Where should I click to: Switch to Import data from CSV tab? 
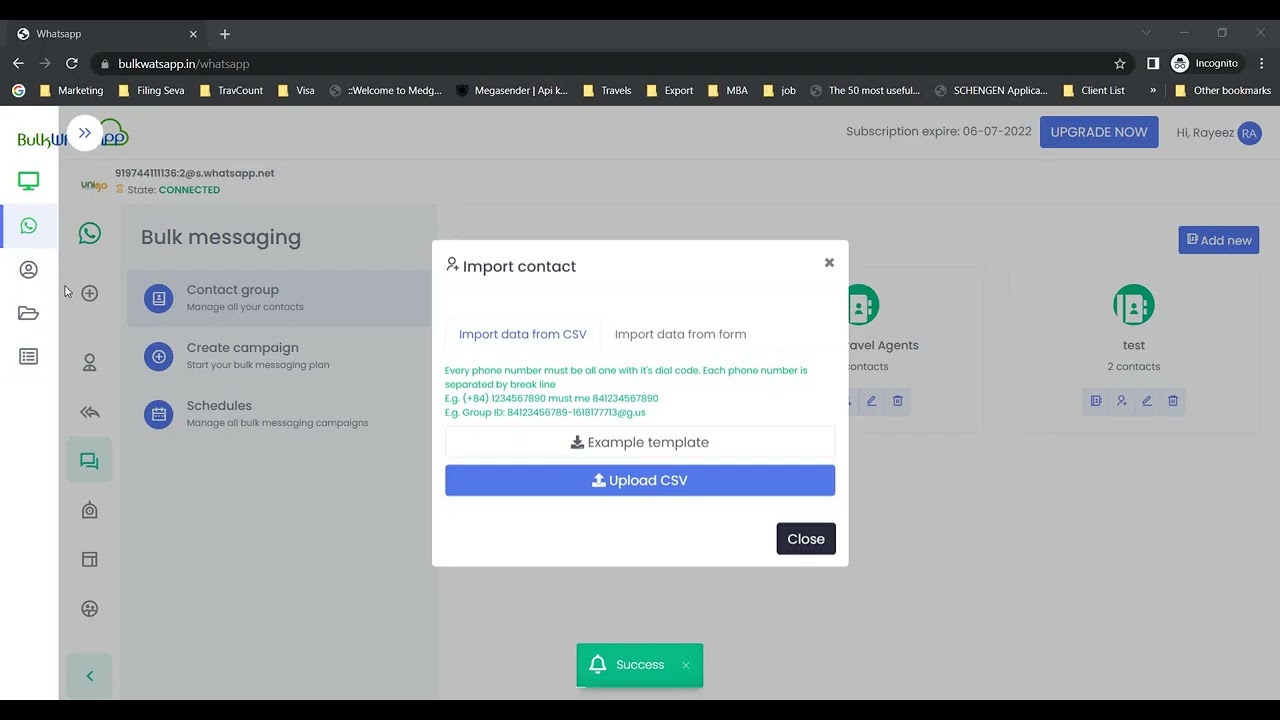(522, 334)
